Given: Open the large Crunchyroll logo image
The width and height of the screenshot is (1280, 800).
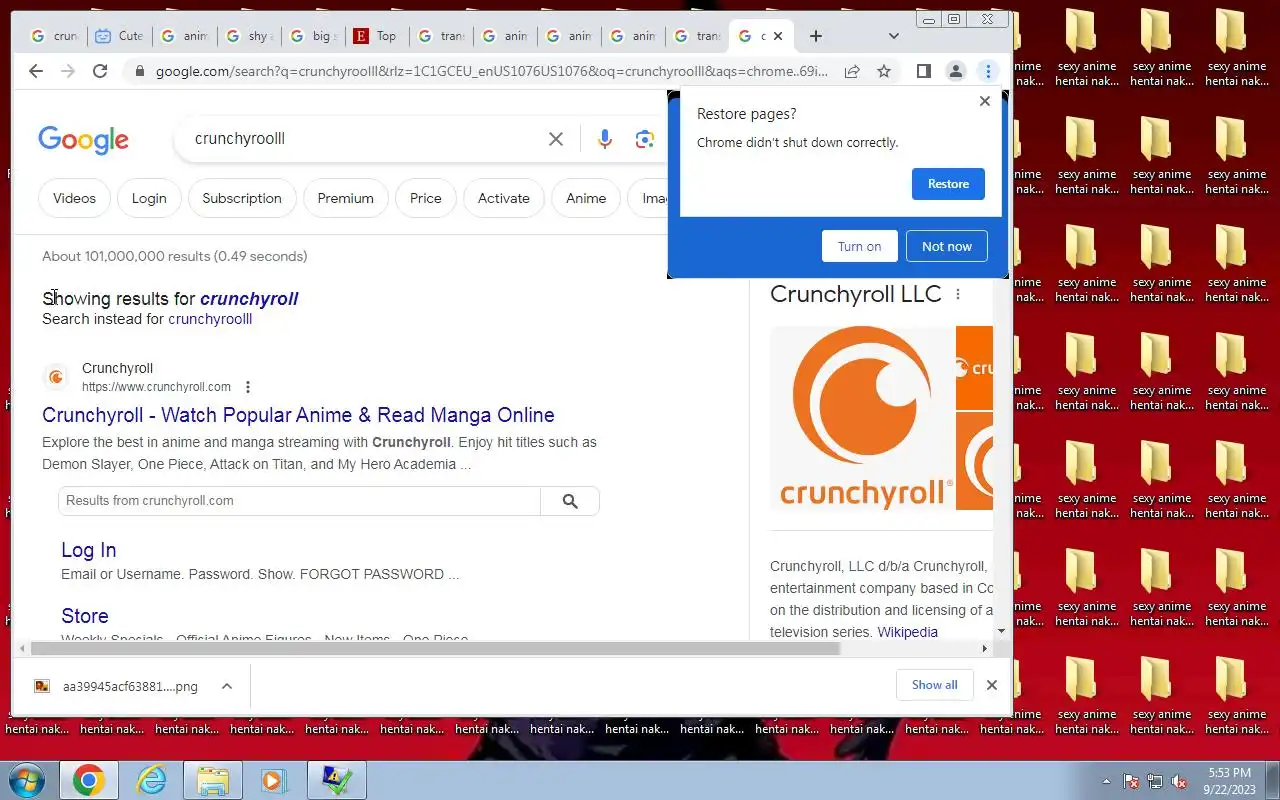Looking at the screenshot, I should (x=862, y=418).
